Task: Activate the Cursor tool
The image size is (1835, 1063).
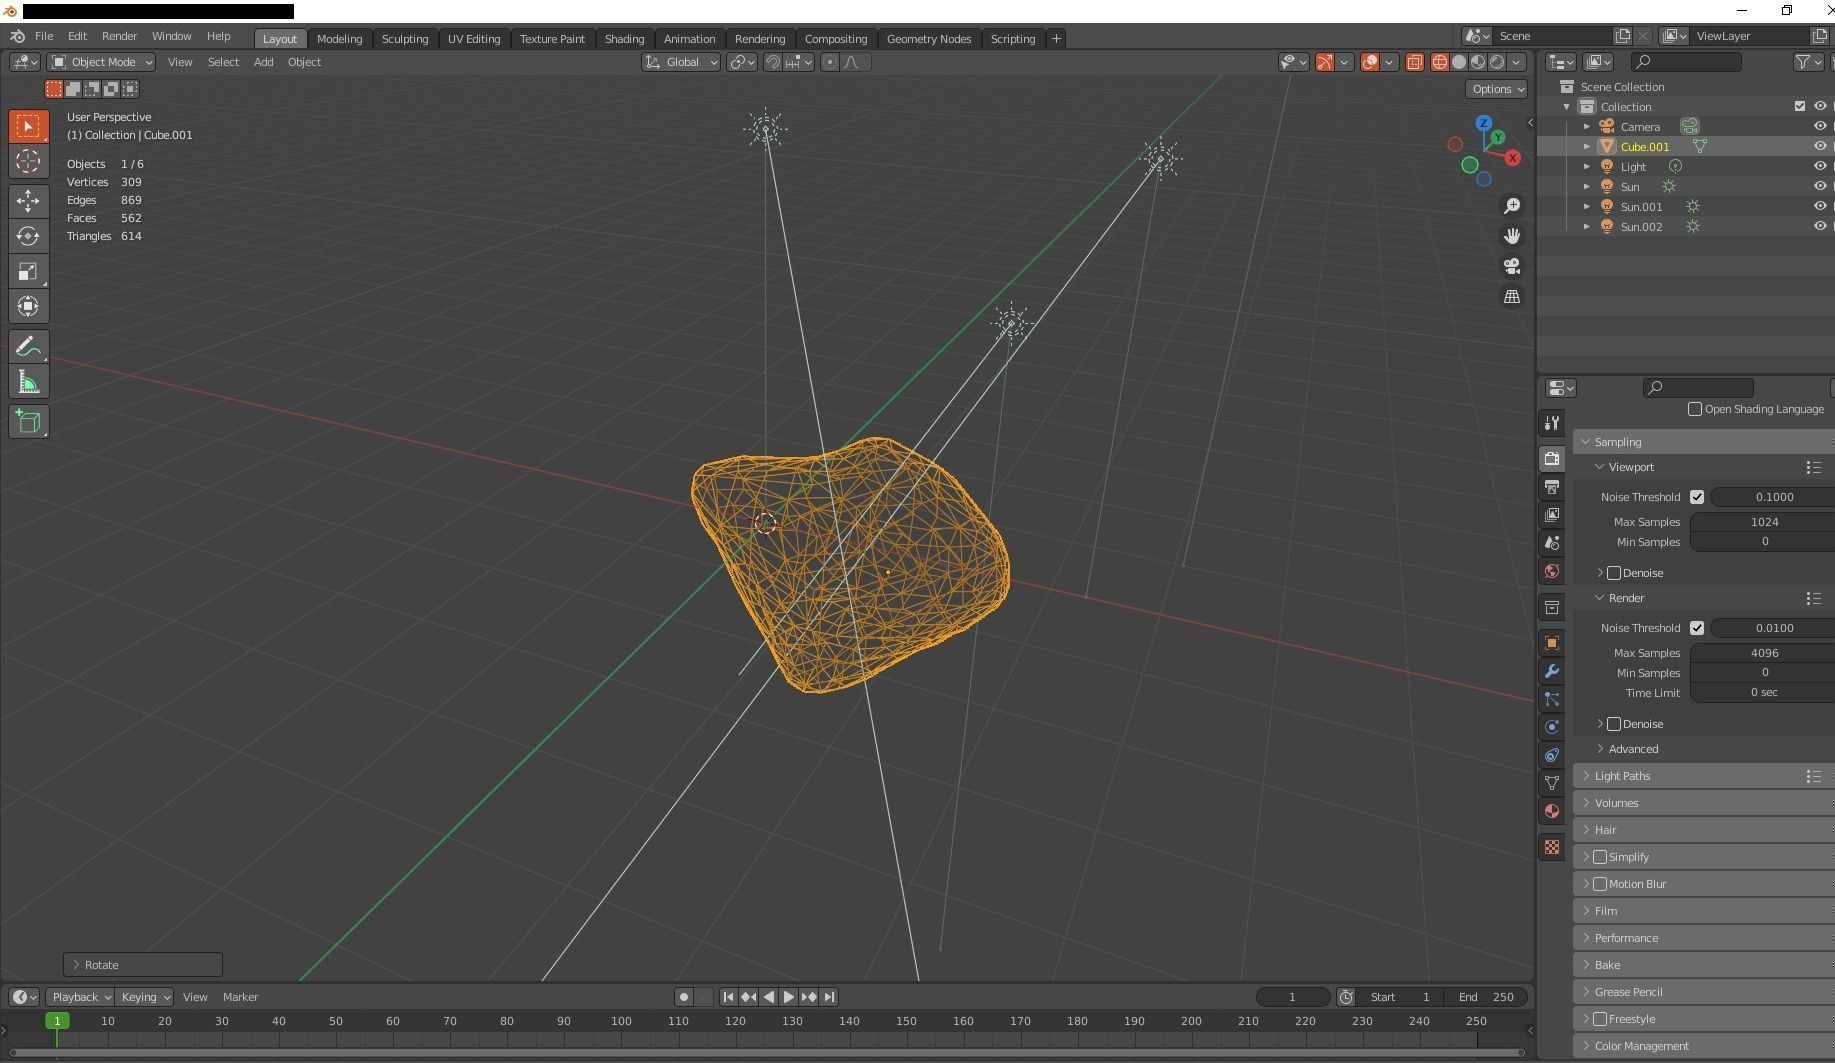Action: click(x=28, y=161)
